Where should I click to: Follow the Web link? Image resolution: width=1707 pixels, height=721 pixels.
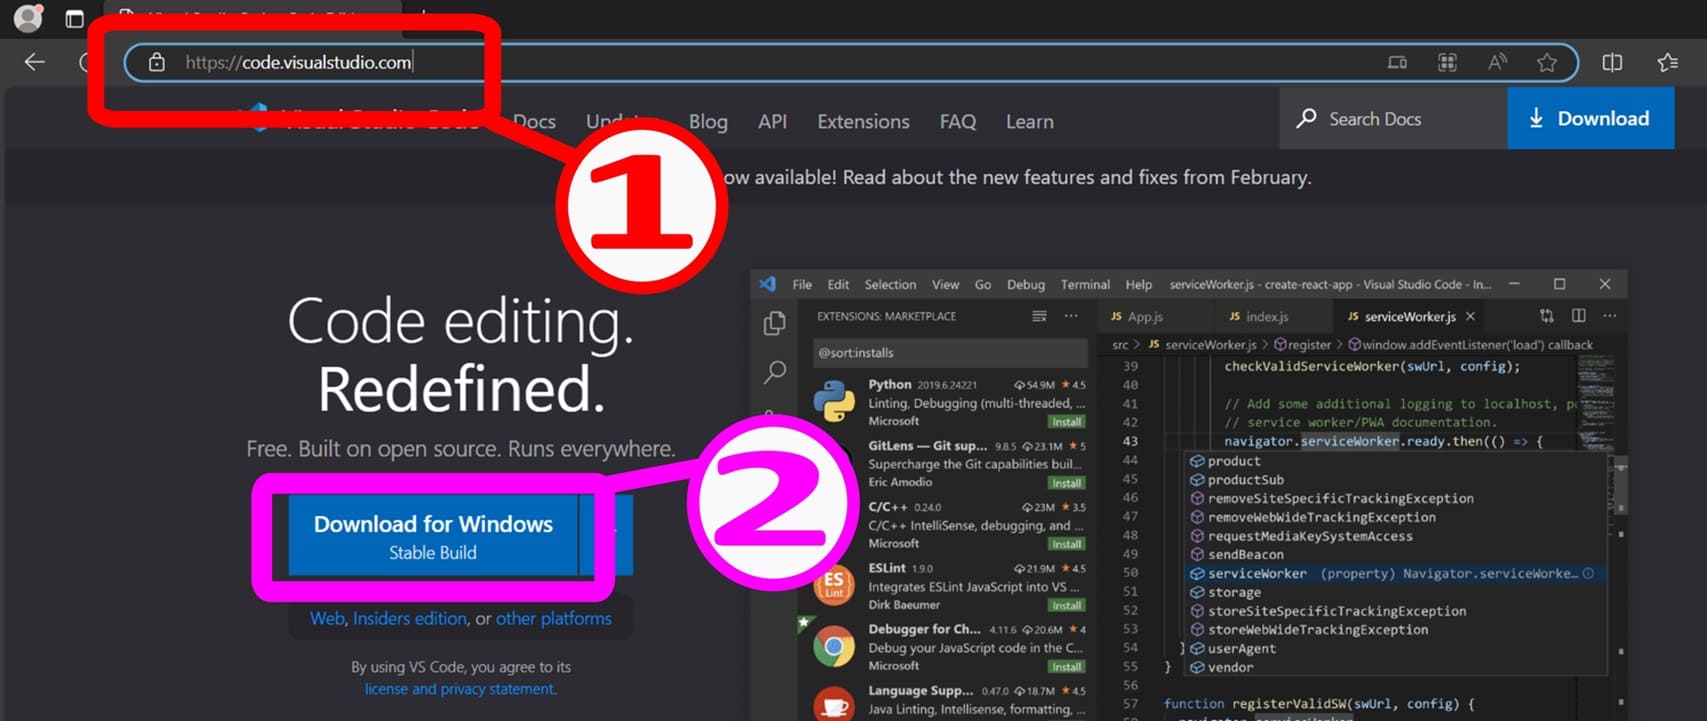tap(327, 618)
